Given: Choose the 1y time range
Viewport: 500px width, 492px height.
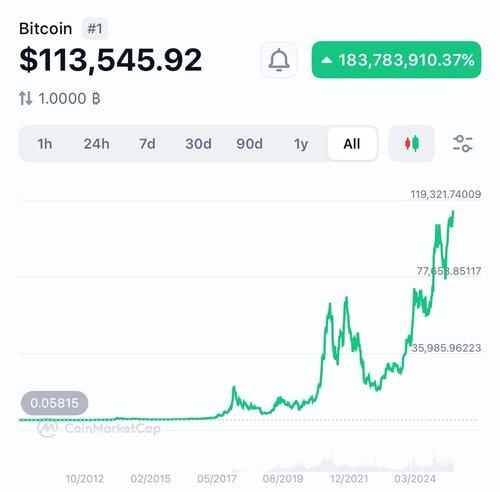Looking at the screenshot, I should [301, 144].
